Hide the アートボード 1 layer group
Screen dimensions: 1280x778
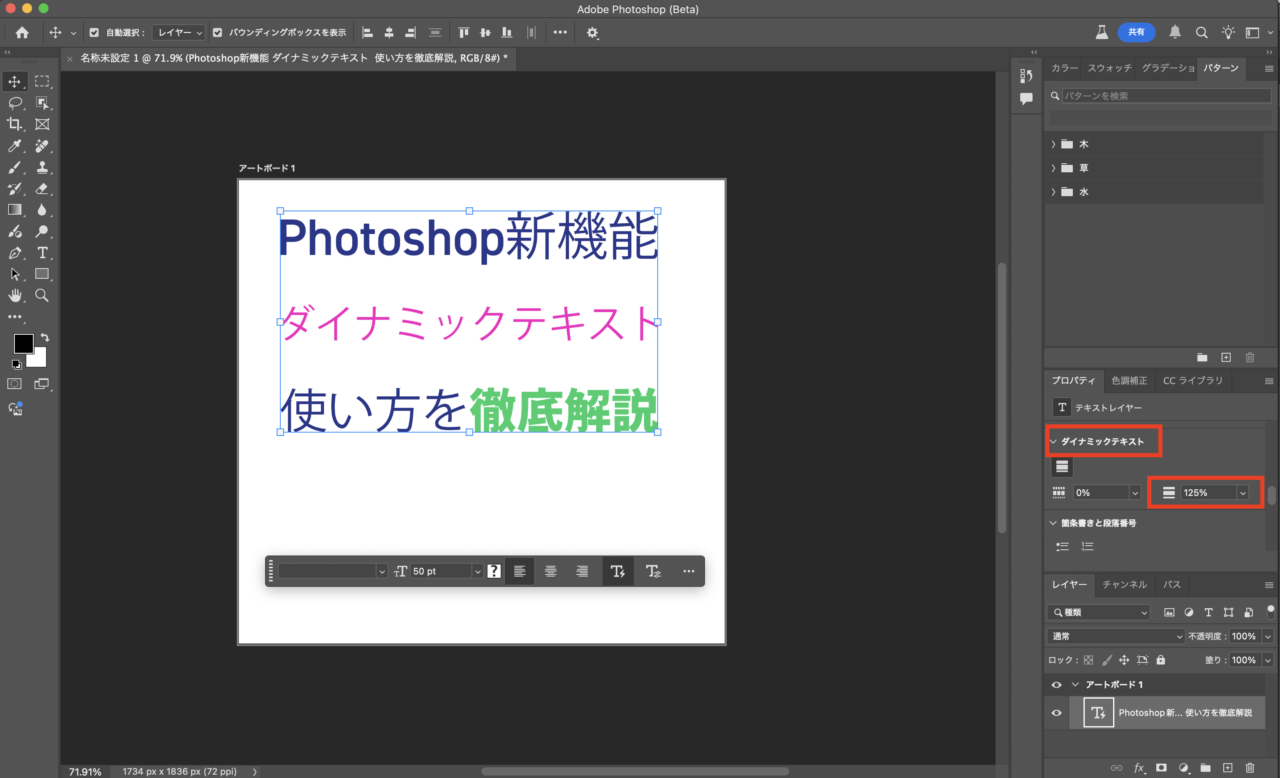click(x=1056, y=685)
